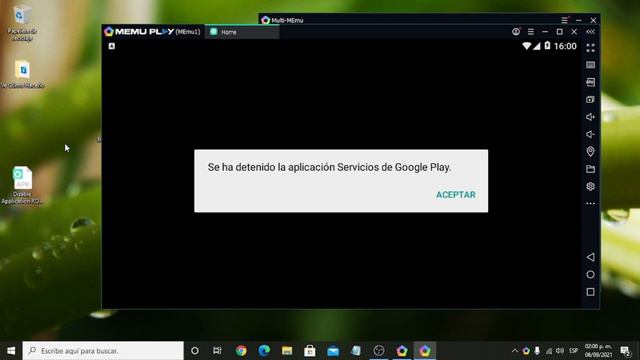Collapse the sidebar with triple-chevron icon
640x360 pixels.
pyautogui.click(x=591, y=31)
